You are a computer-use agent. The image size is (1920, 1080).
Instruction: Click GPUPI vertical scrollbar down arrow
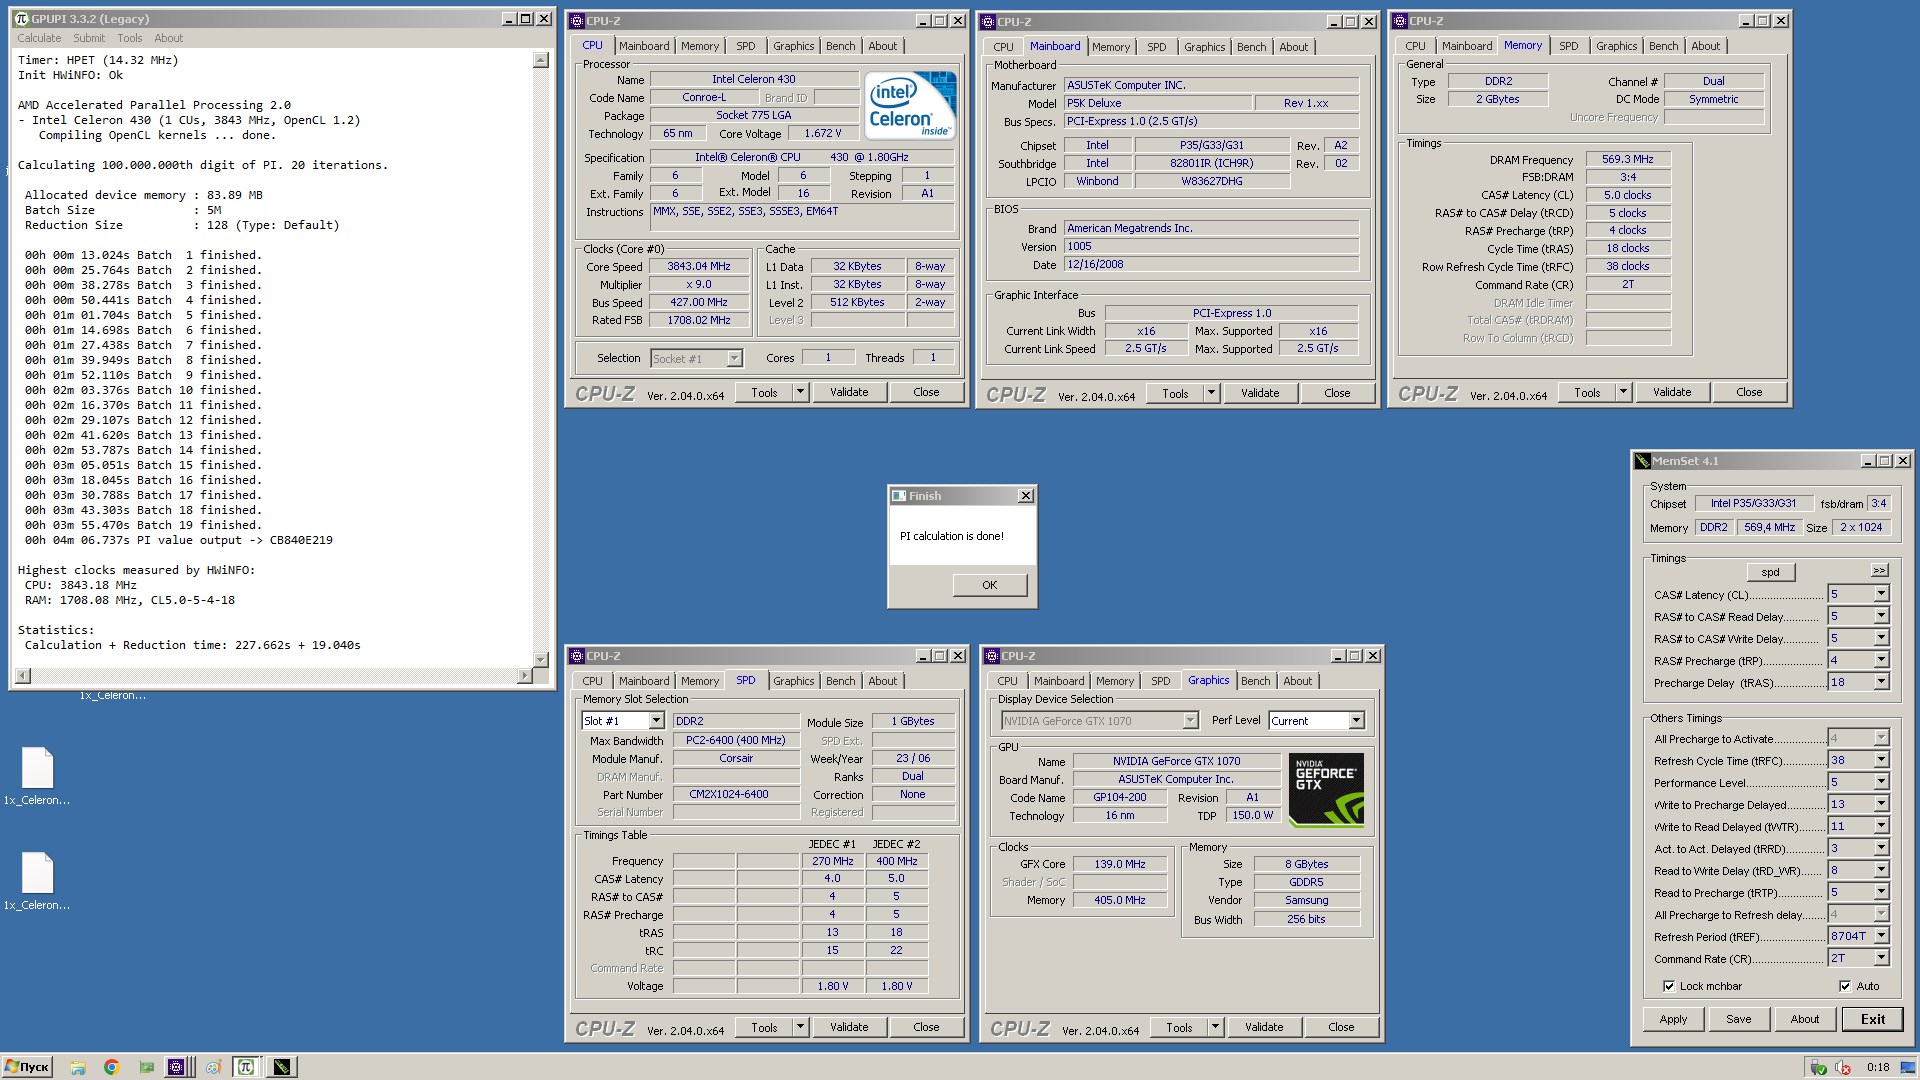[x=541, y=659]
